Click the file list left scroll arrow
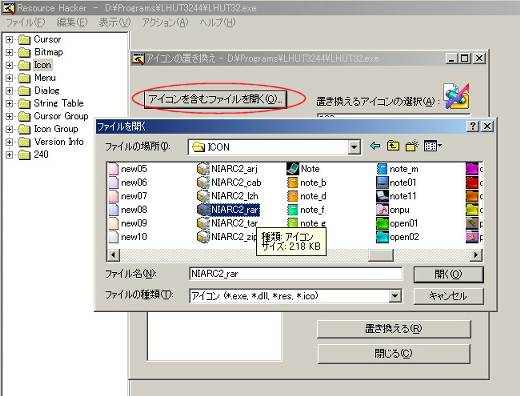The width and height of the screenshot is (520, 396). tap(113, 255)
